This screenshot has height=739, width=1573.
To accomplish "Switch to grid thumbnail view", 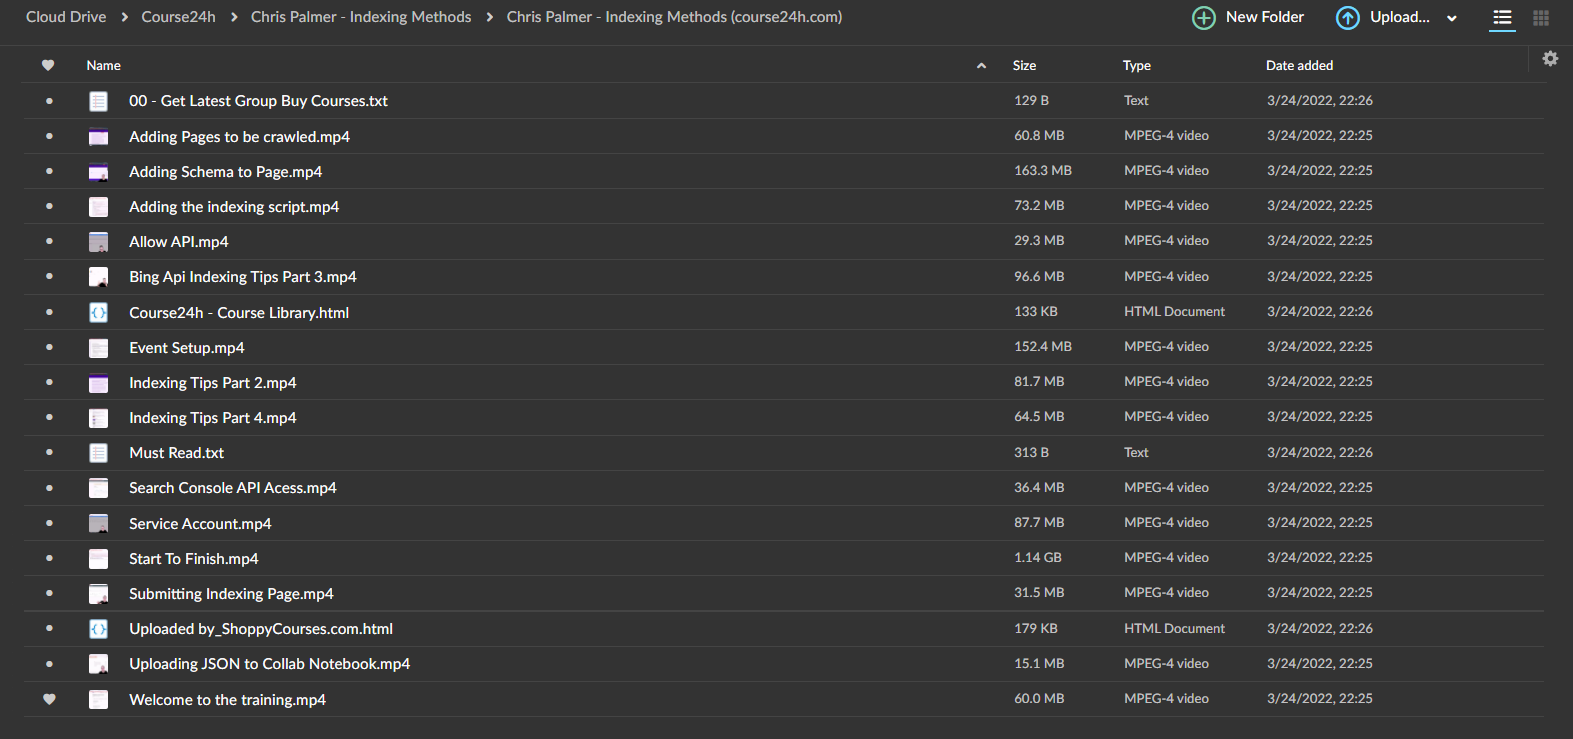I will [x=1541, y=18].
